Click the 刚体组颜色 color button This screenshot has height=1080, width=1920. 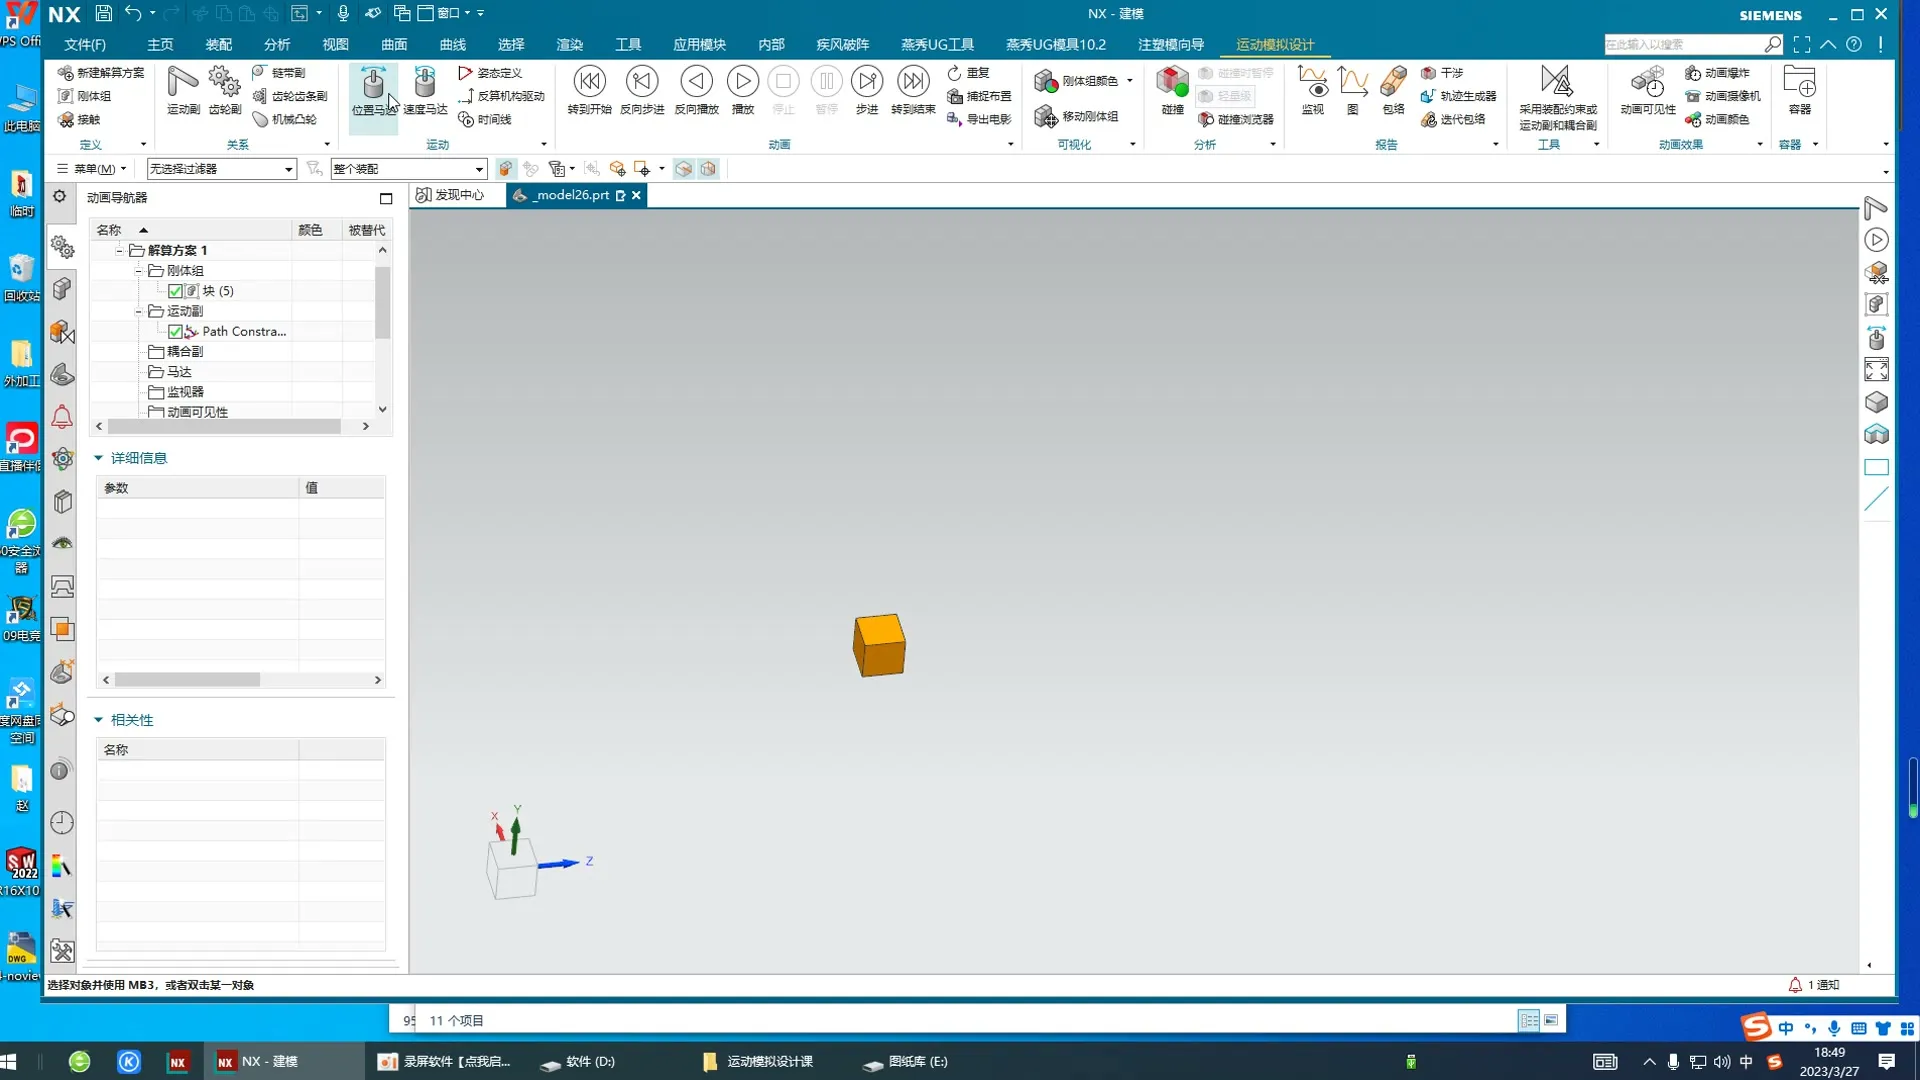point(1078,81)
